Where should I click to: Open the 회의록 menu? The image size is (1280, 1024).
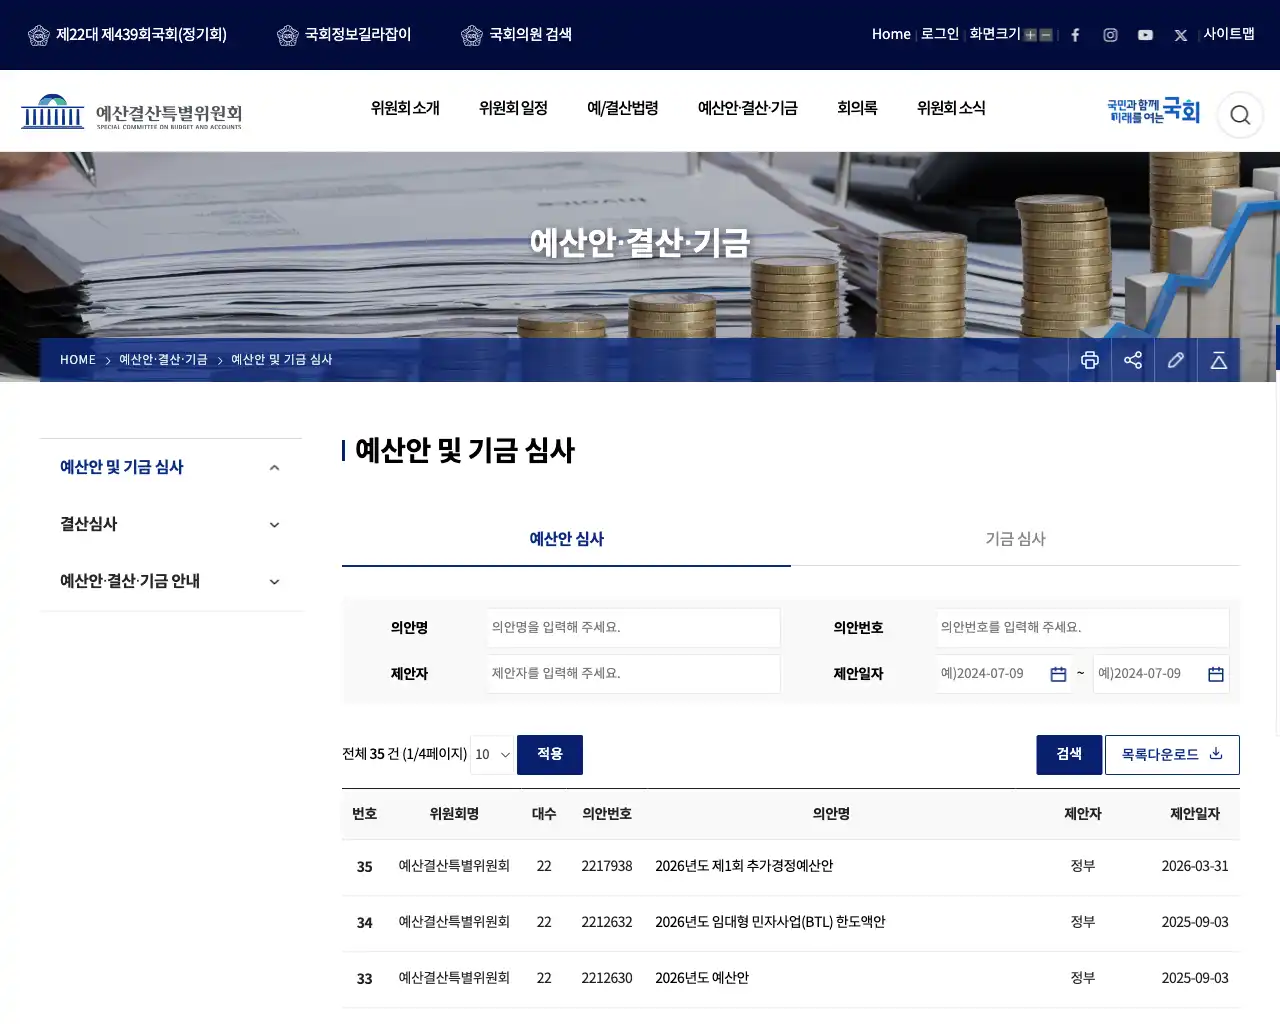(x=857, y=108)
